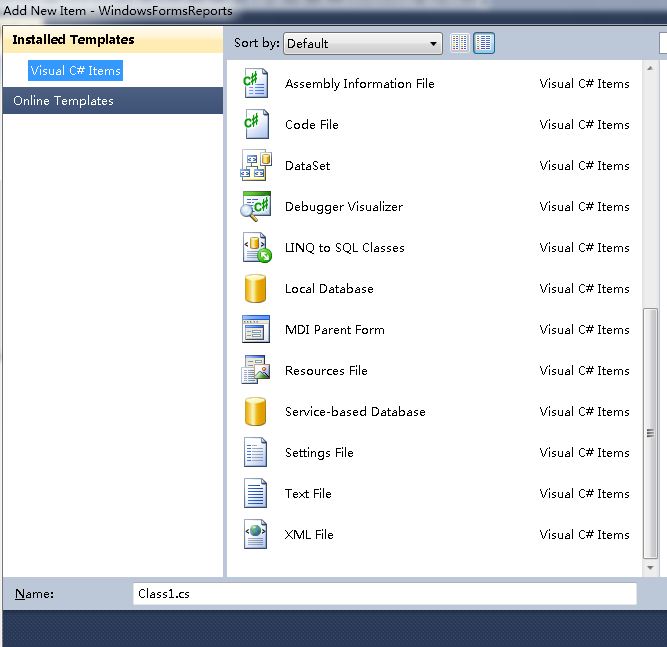
Task: Choose the Code File template
Action: pos(312,125)
